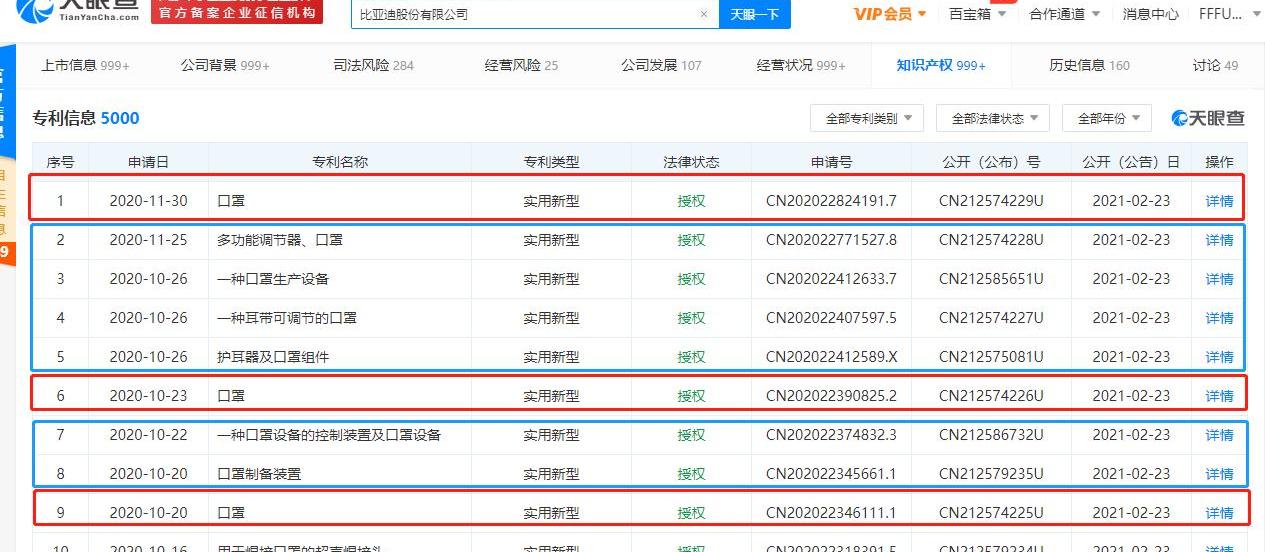
Task: Switch to the 上市信息 tab
Action: (x=85, y=65)
